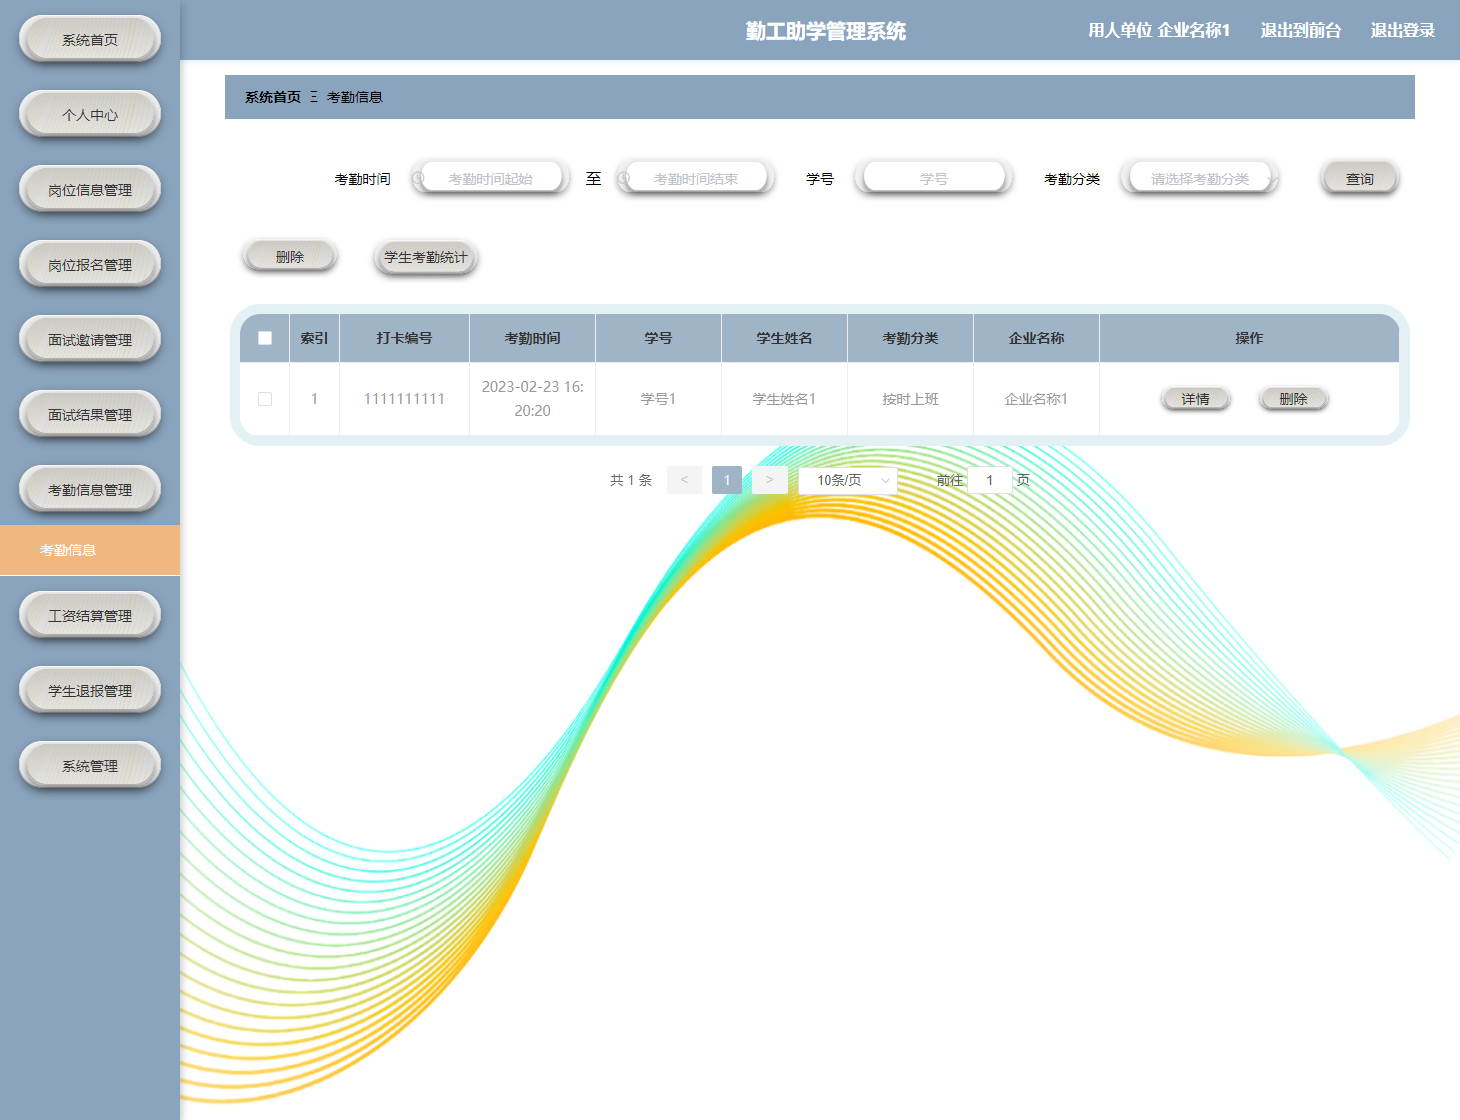Click 退出登录 to log out
The image size is (1460, 1120).
(x=1402, y=30)
